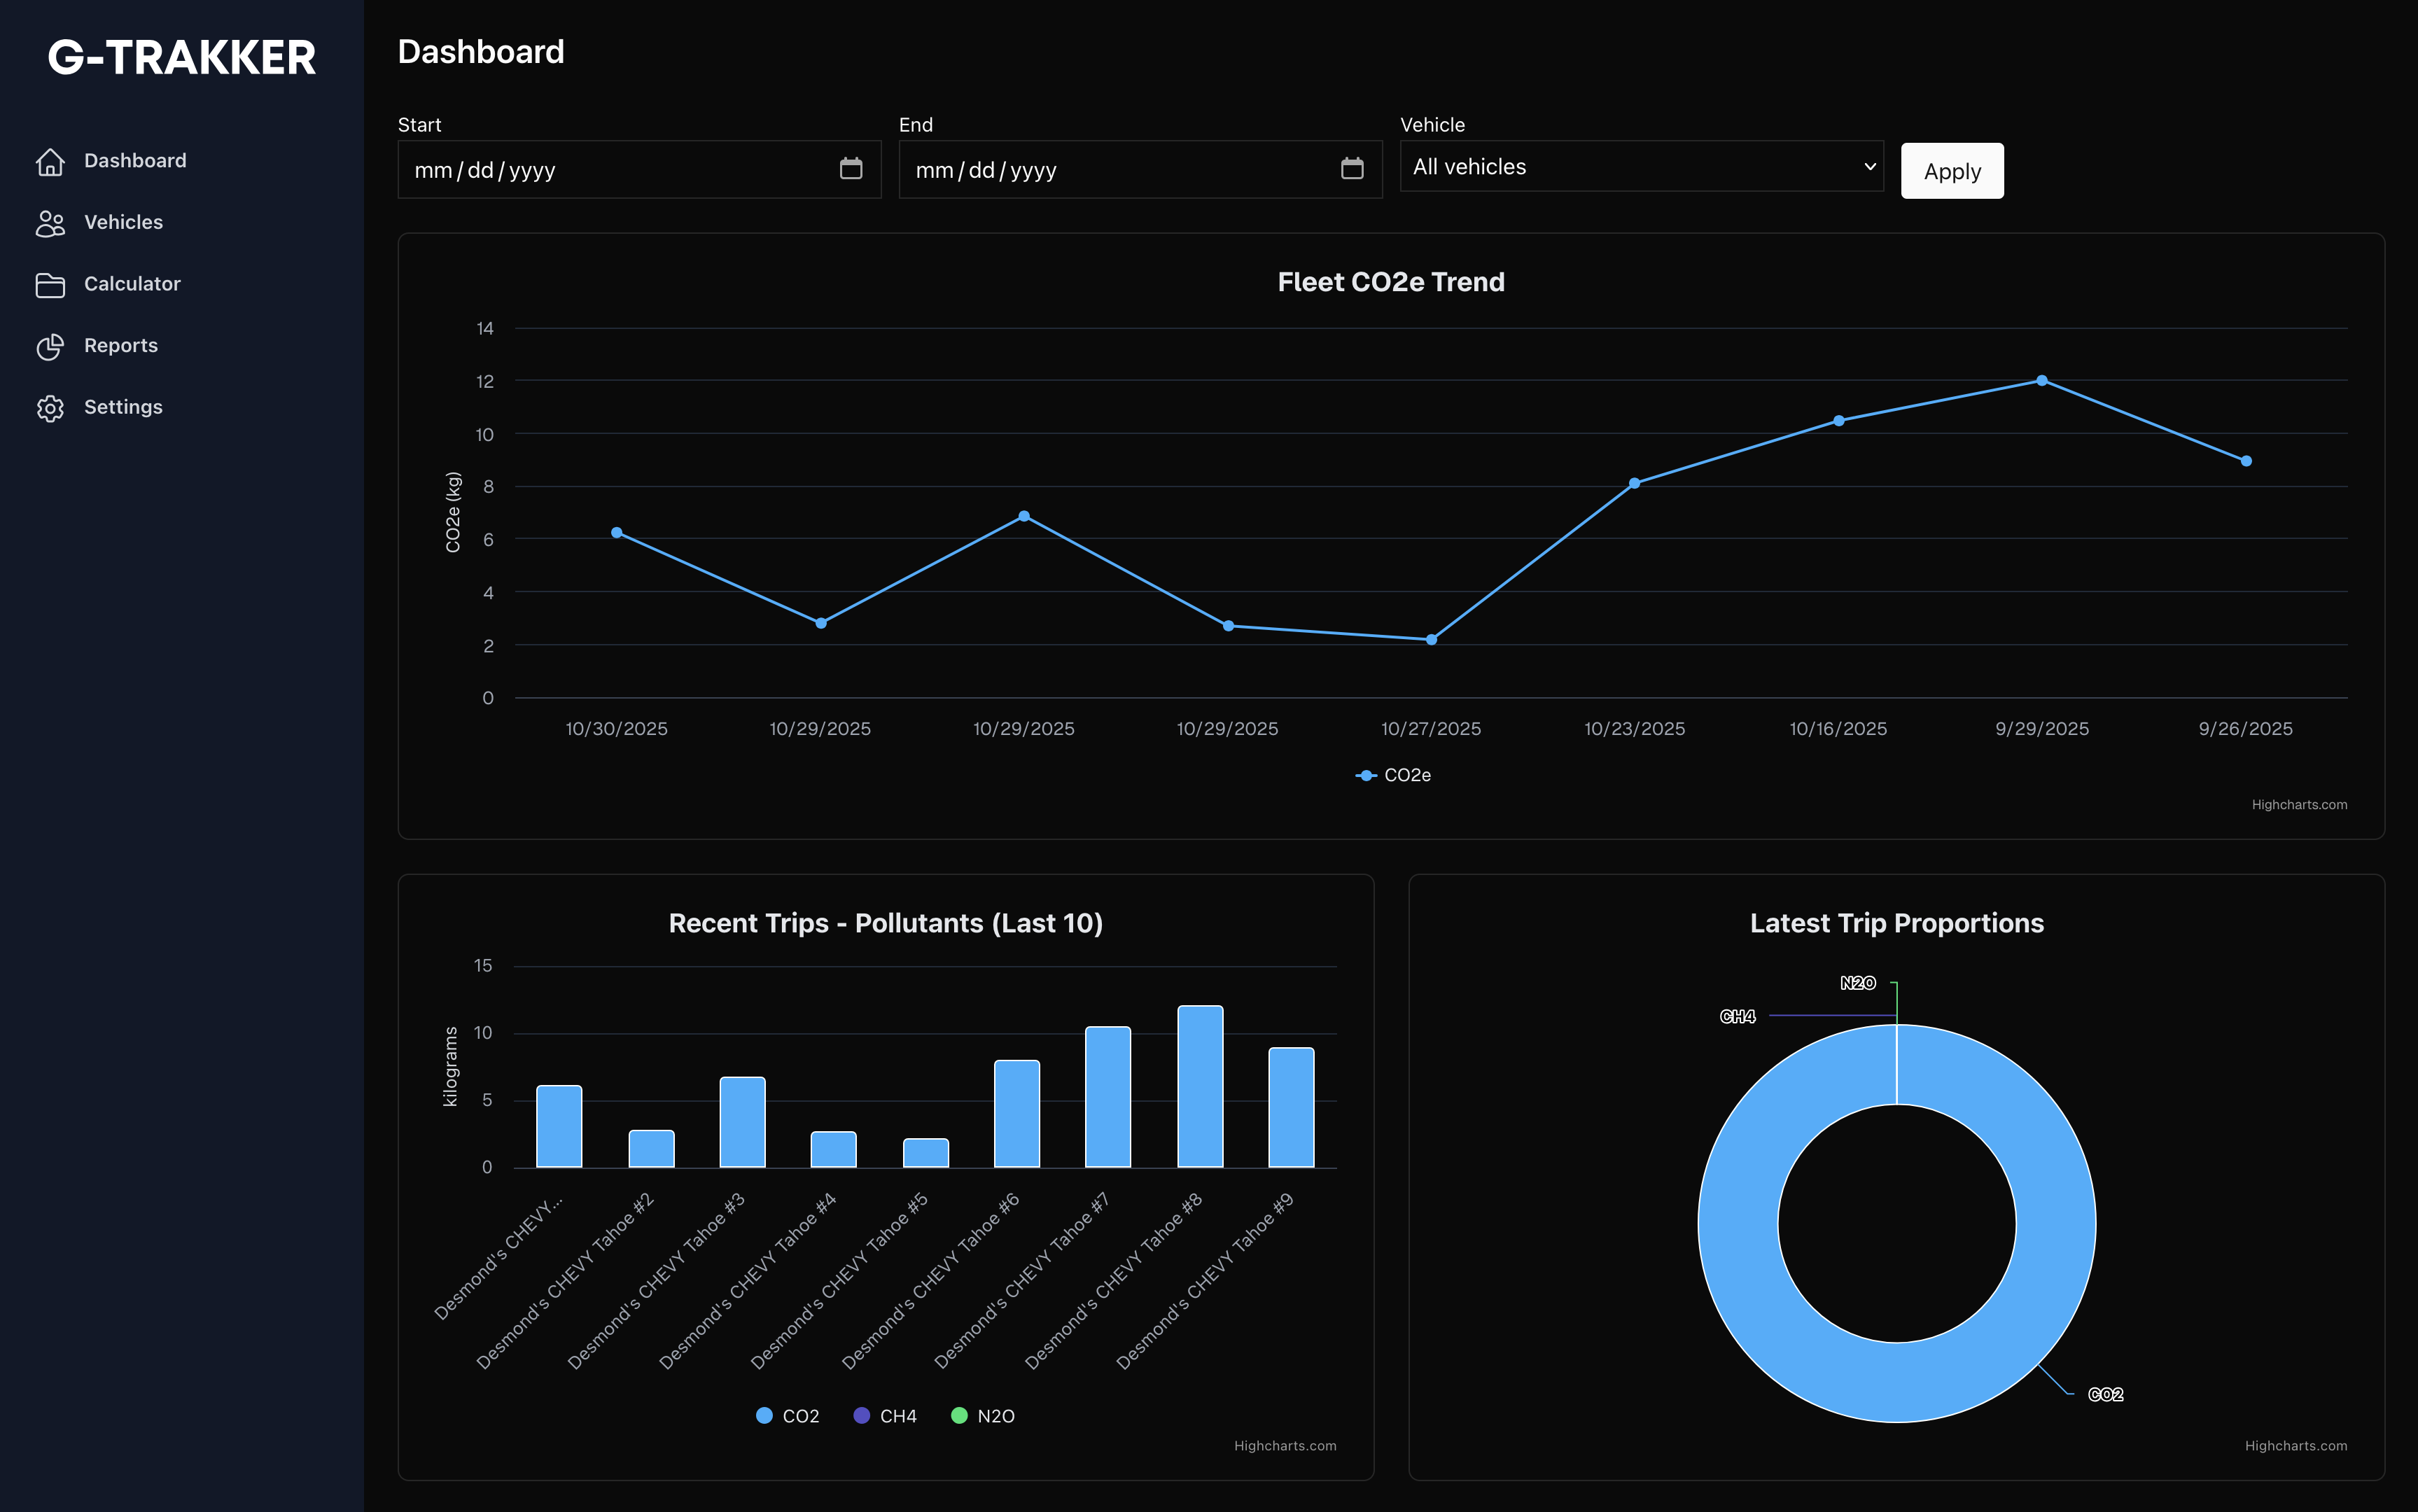Image resolution: width=2418 pixels, height=1512 pixels.
Task: Click the Start date input field
Action: 600,170
